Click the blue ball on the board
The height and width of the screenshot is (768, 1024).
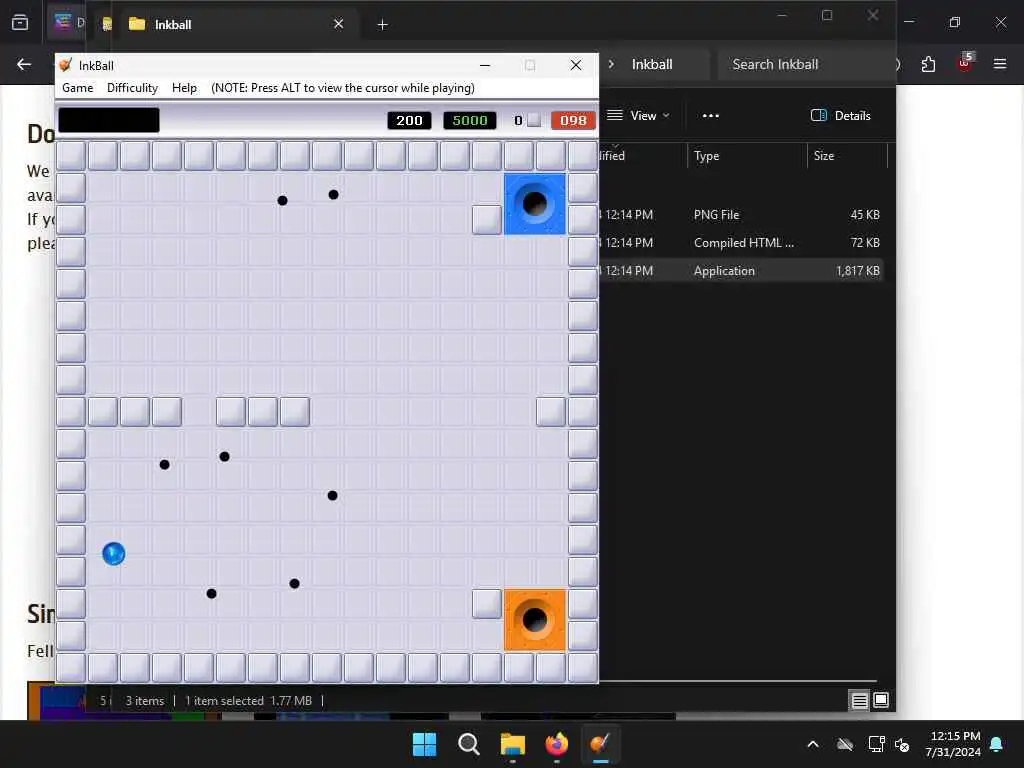coord(114,554)
